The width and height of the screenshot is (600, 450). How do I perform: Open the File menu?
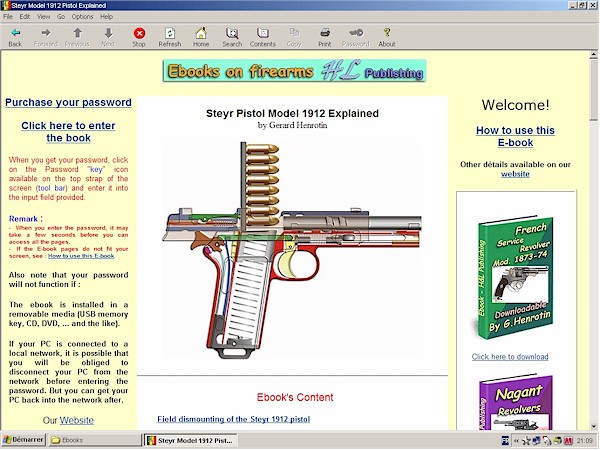coord(8,17)
